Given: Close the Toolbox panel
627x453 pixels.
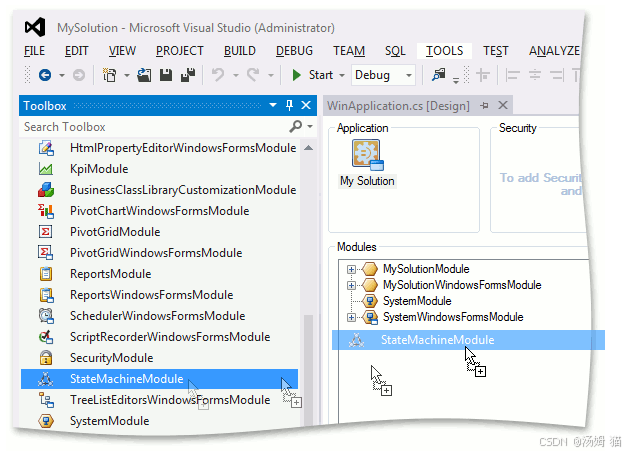Looking at the screenshot, I should click(306, 106).
